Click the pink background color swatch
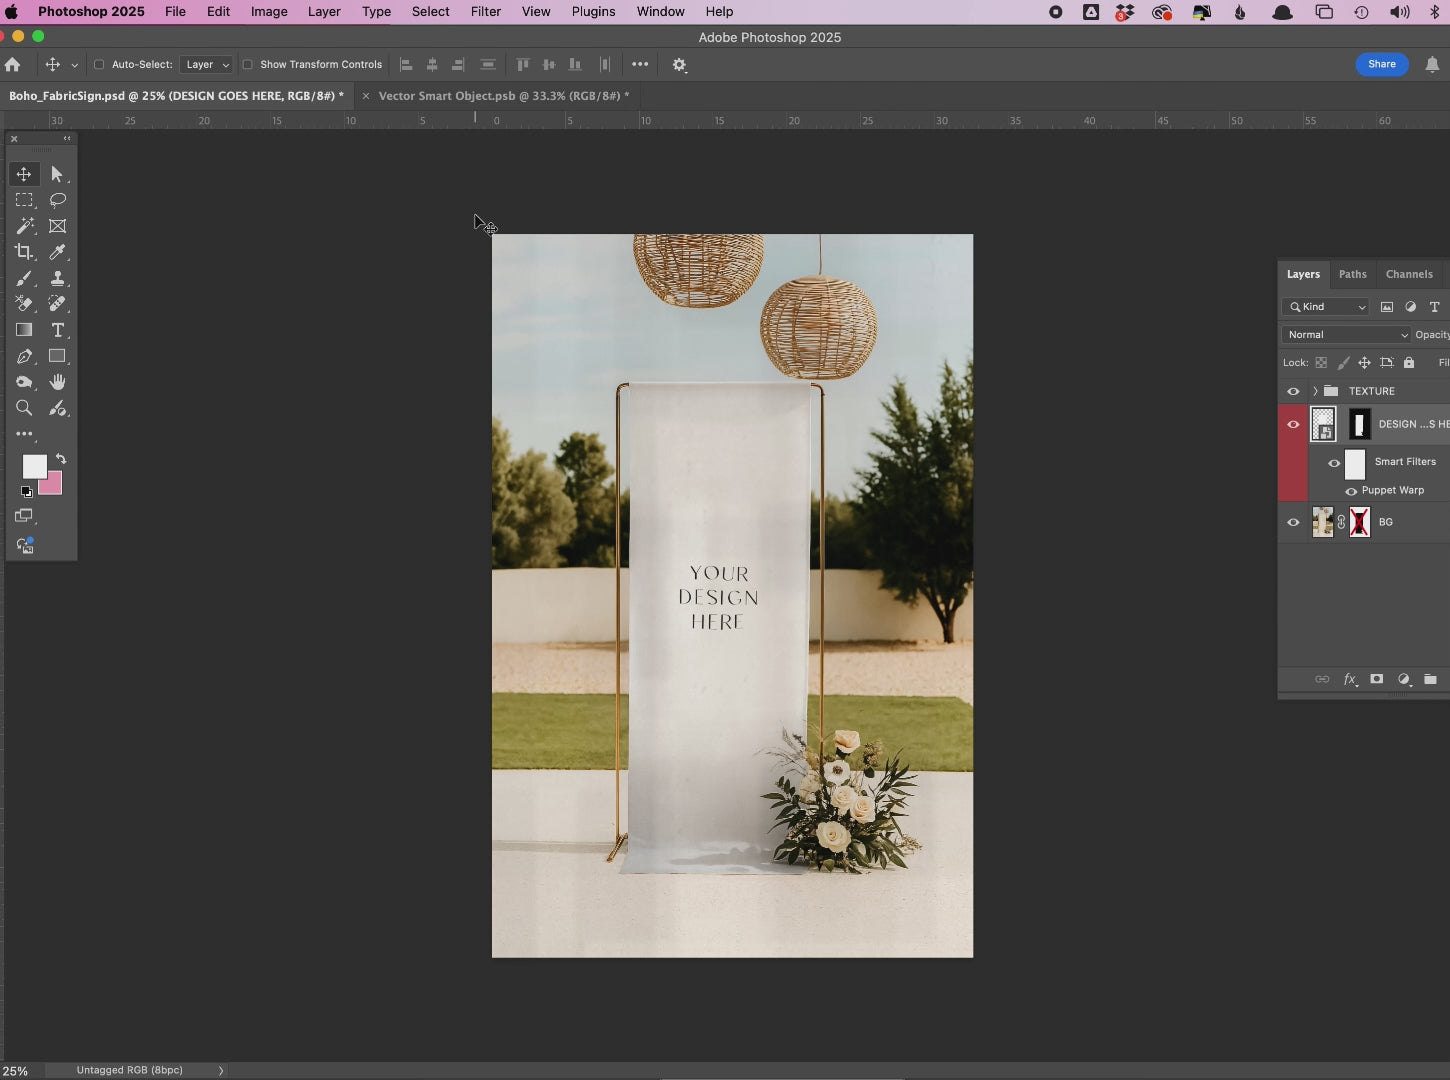Viewport: 1450px width, 1080px height. pos(53,486)
